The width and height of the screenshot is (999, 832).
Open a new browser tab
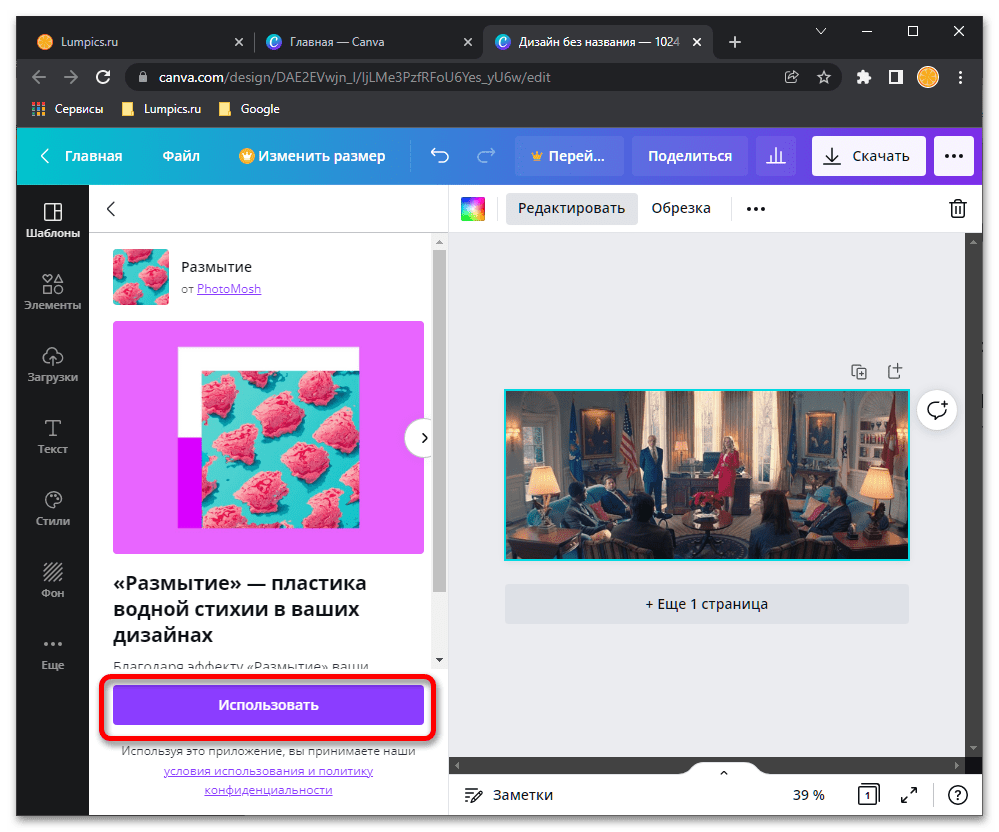pos(735,42)
